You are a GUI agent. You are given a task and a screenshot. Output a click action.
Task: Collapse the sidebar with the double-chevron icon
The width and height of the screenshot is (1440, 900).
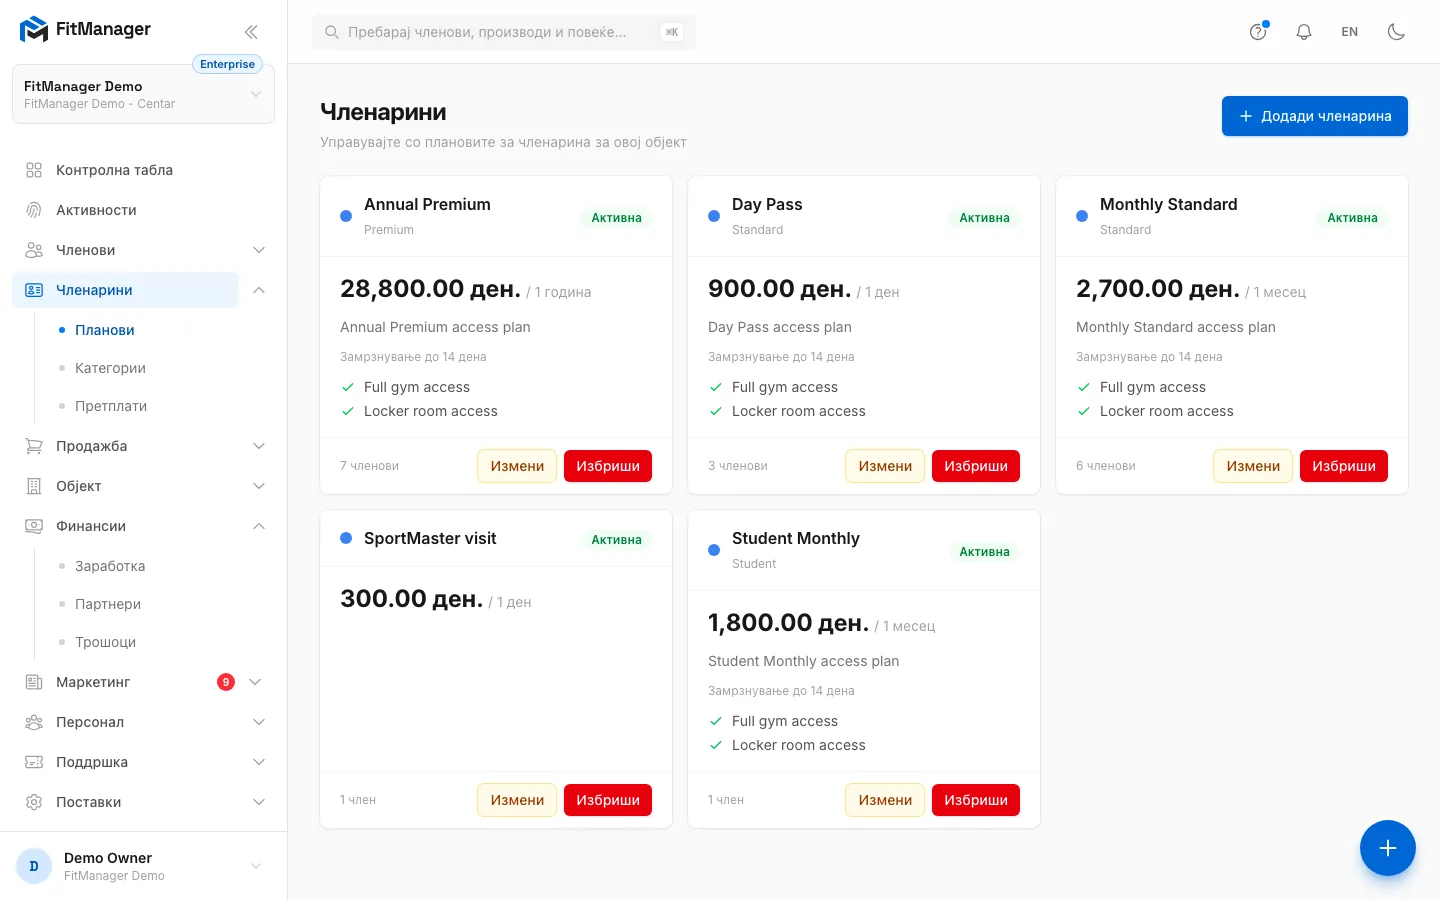[x=251, y=32]
